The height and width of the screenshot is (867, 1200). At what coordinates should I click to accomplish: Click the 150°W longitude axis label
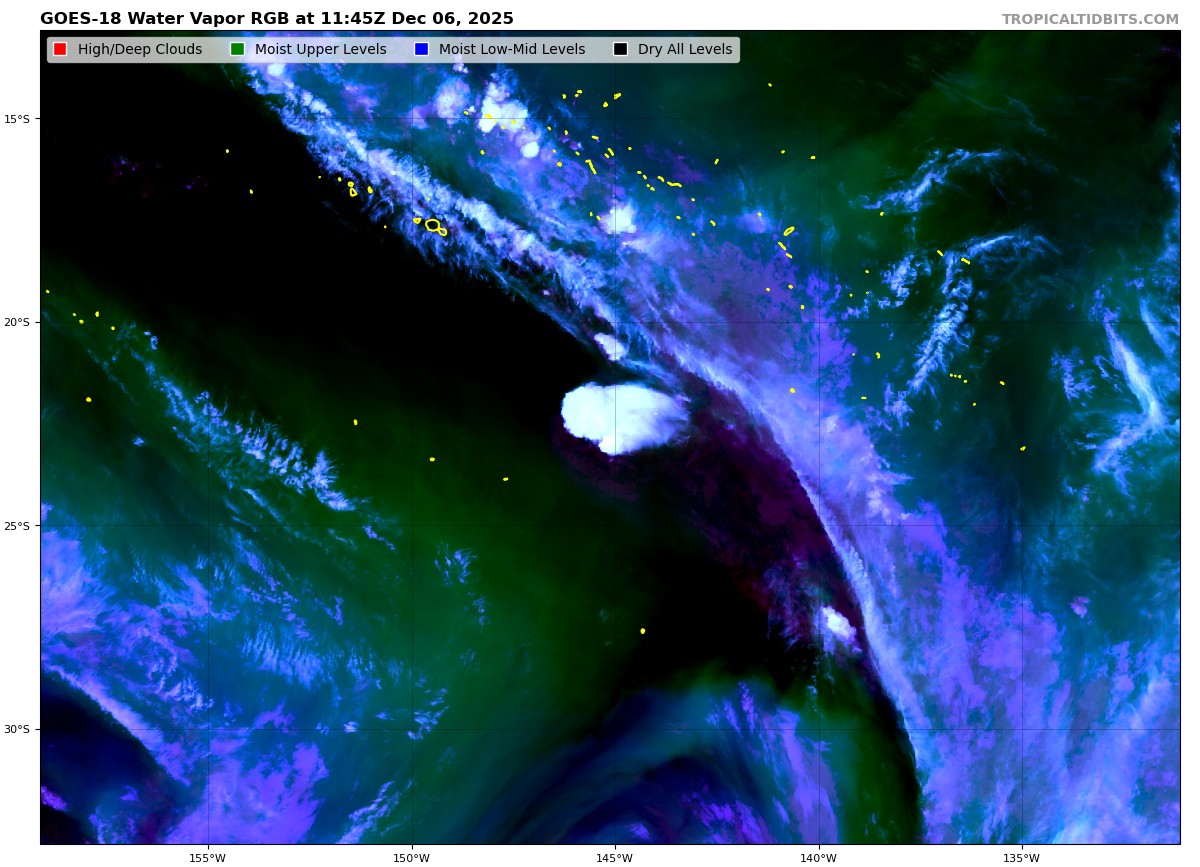pos(411,857)
